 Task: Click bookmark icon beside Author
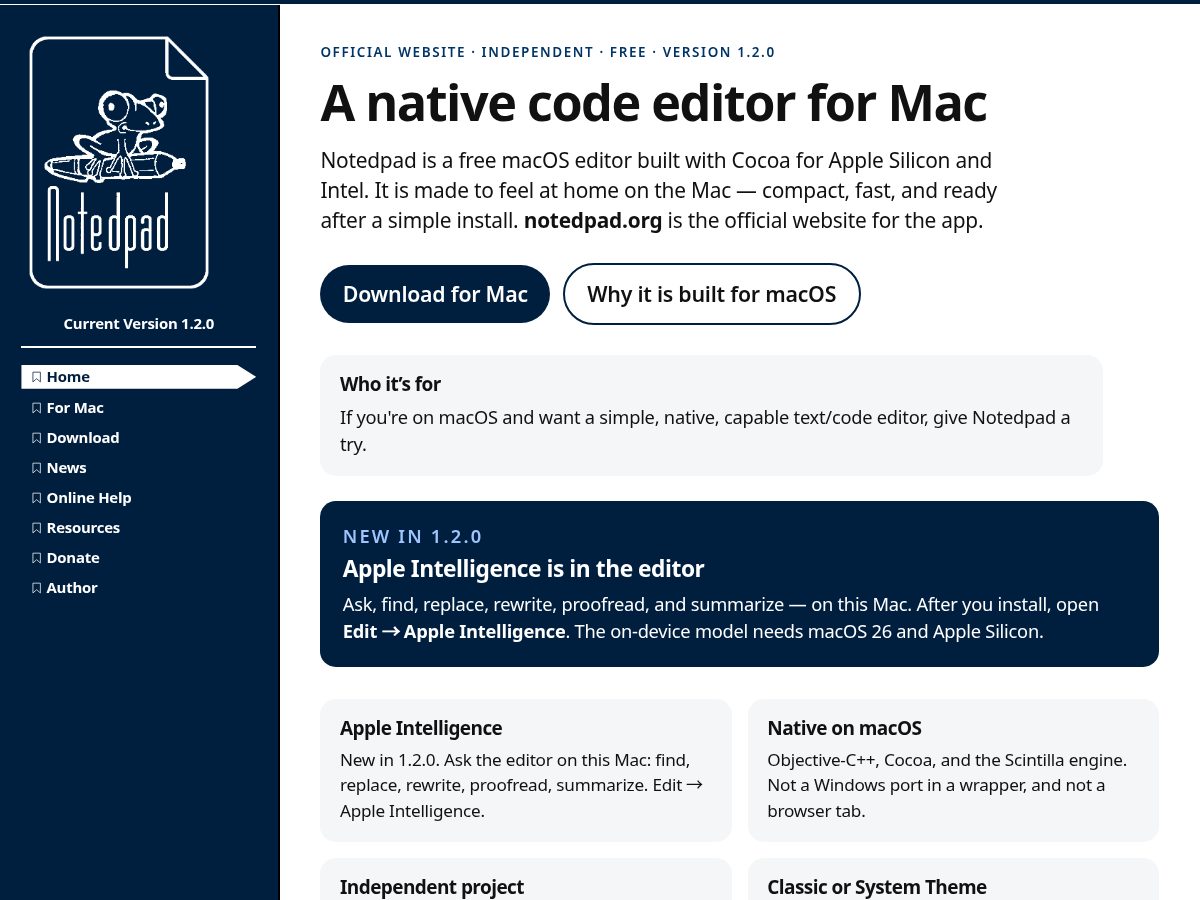(37, 588)
